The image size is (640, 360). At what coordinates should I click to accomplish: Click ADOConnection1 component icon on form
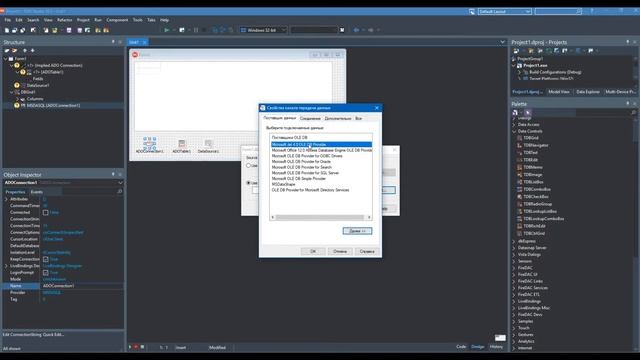[149, 143]
